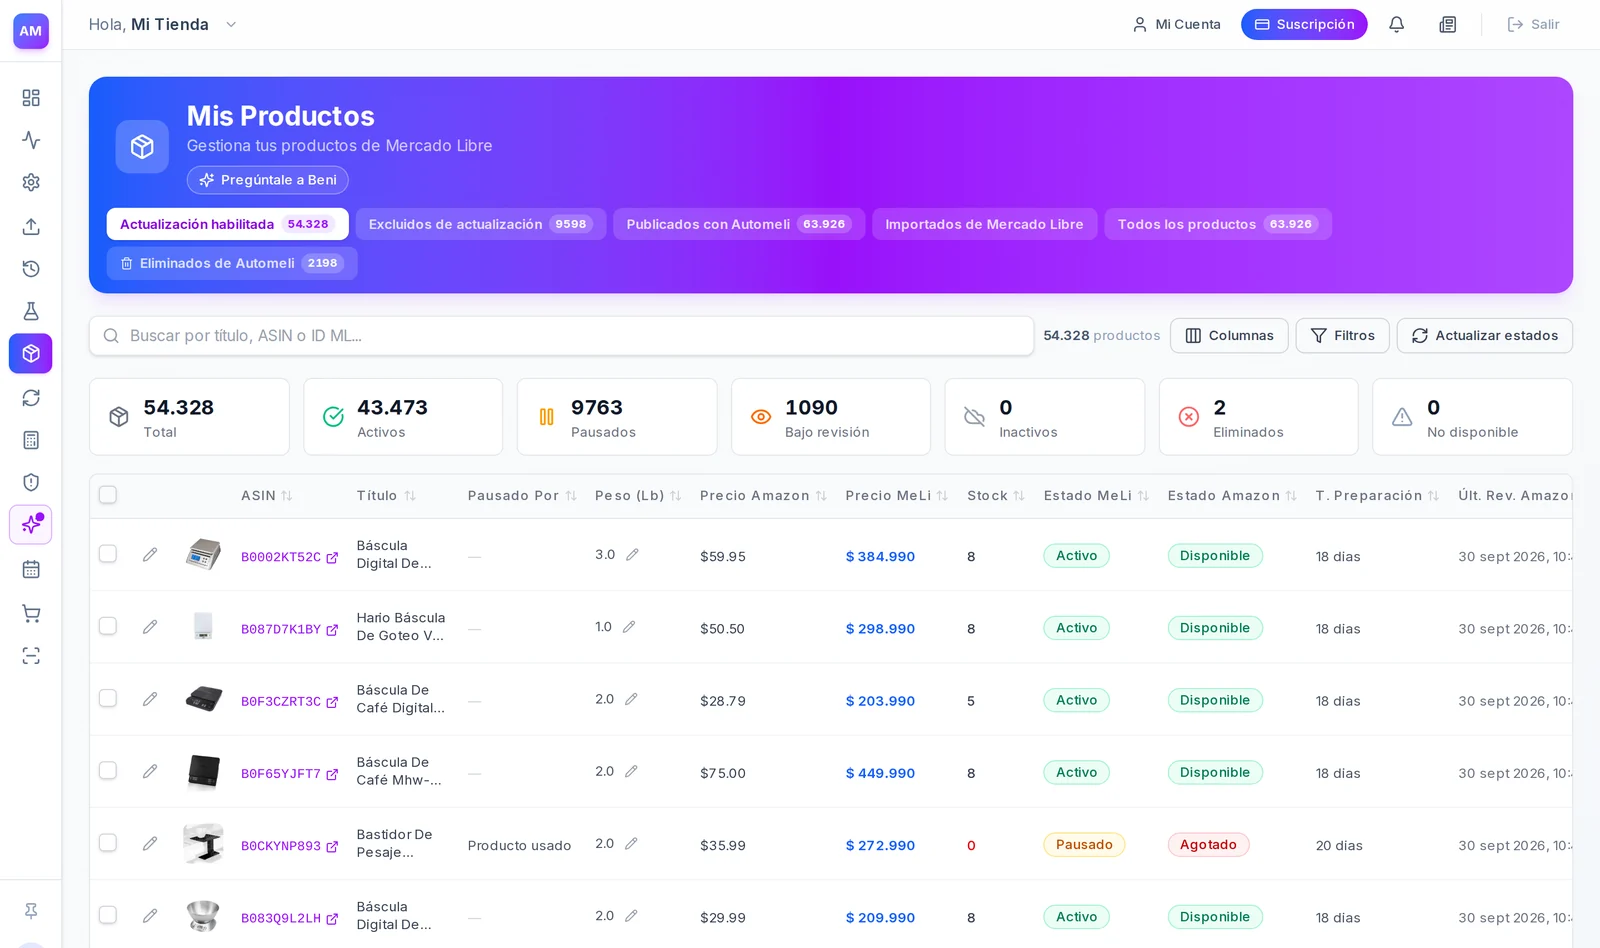Sort table by Pausado Por column
The image size is (1600, 948).
pos(522,496)
